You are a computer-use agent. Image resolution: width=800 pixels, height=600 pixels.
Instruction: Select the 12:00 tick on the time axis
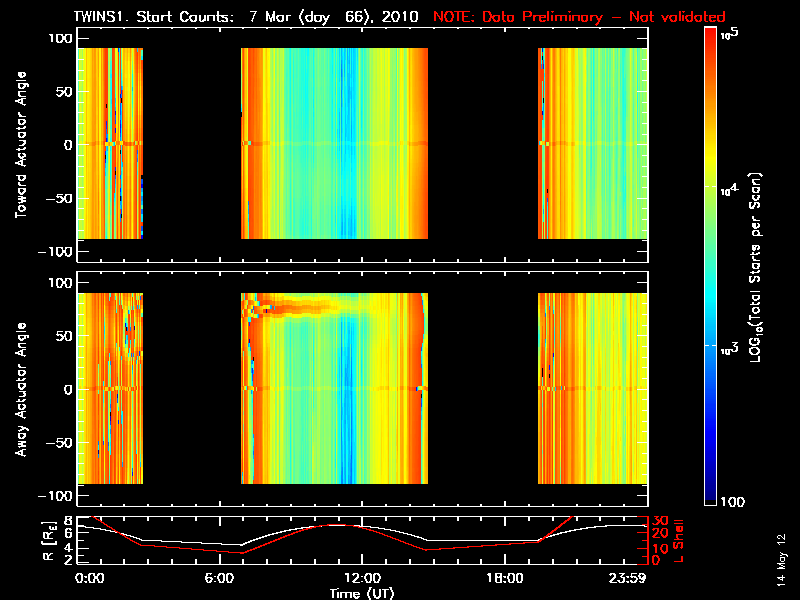[x=362, y=578]
